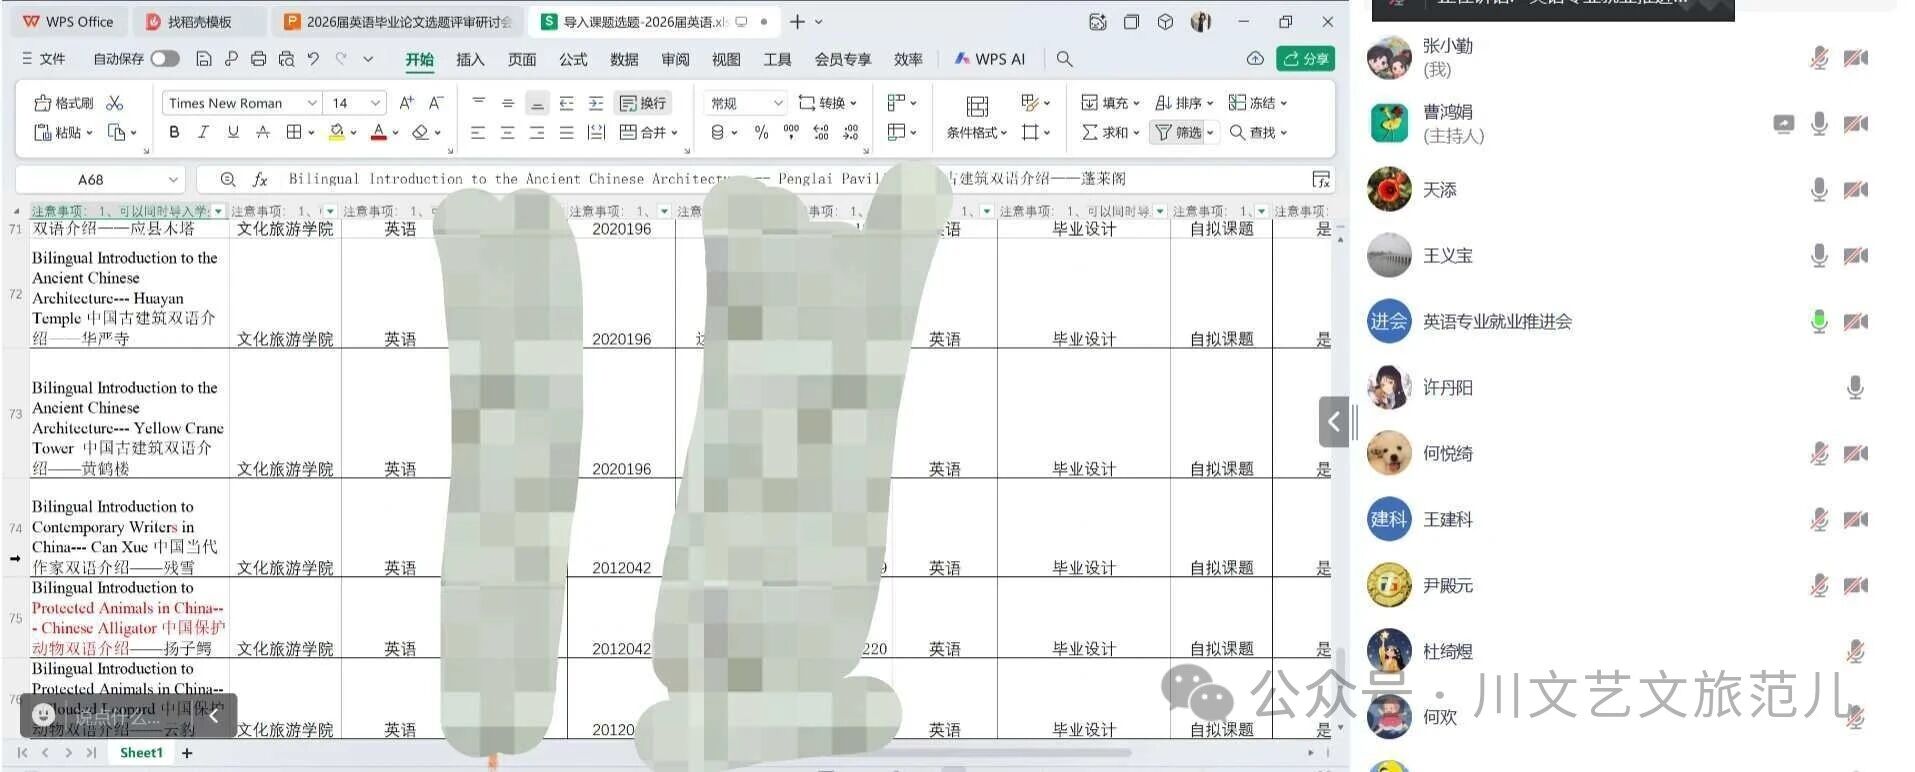Toggle microphone for 天添
Screen dimensions: 1915x772
(x=1819, y=190)
